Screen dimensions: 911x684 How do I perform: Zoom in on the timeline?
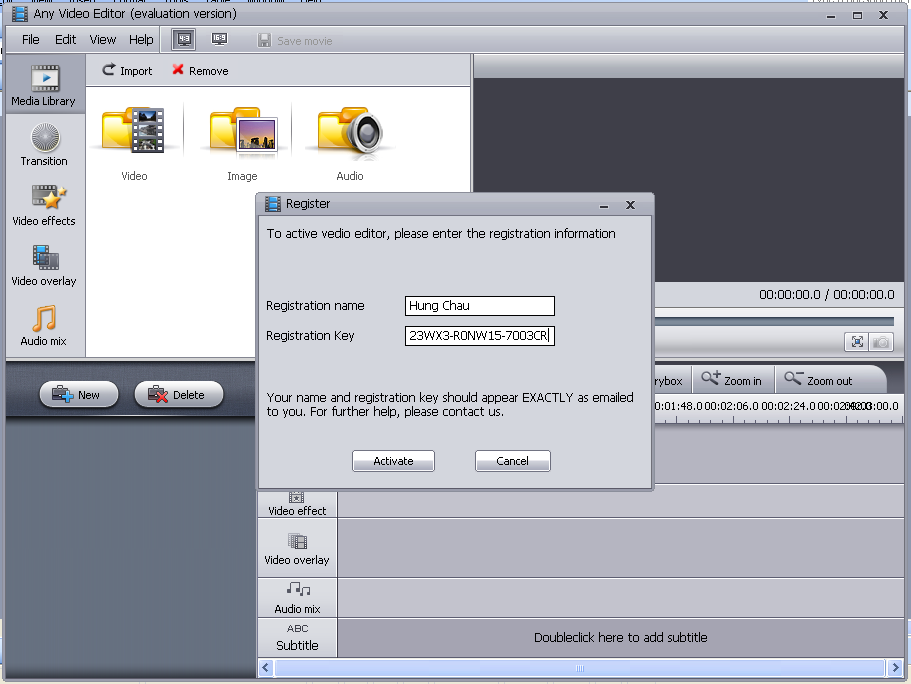tap(731, 380)
